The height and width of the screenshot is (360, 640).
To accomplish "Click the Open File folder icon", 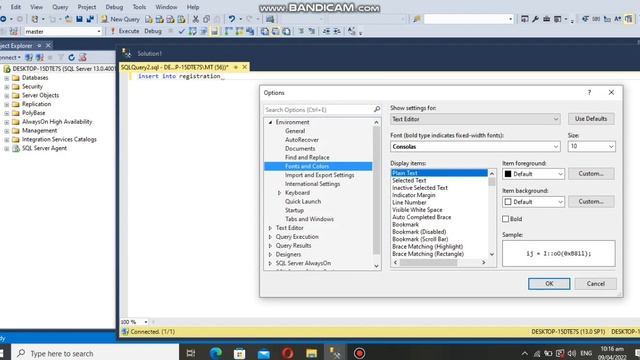I will (69, 19).
